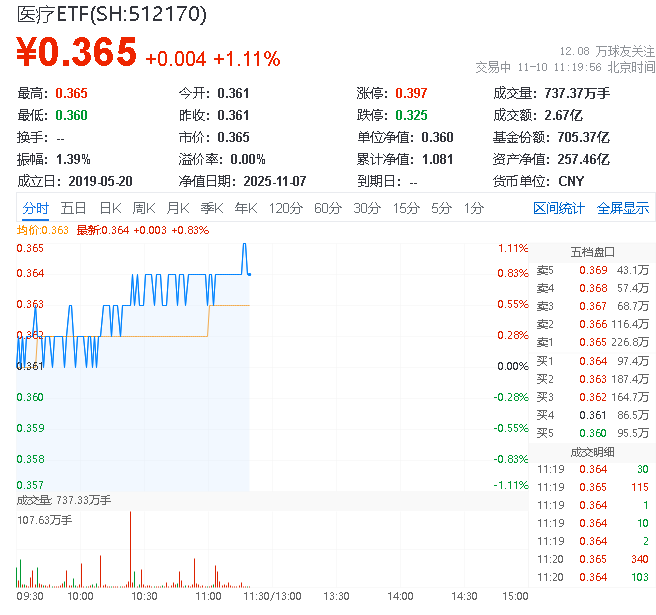Image resolution: width=656 pixels, height=615 pixels.
Task: Click the tallest red volume bar
Action: [x=131, y=548]
